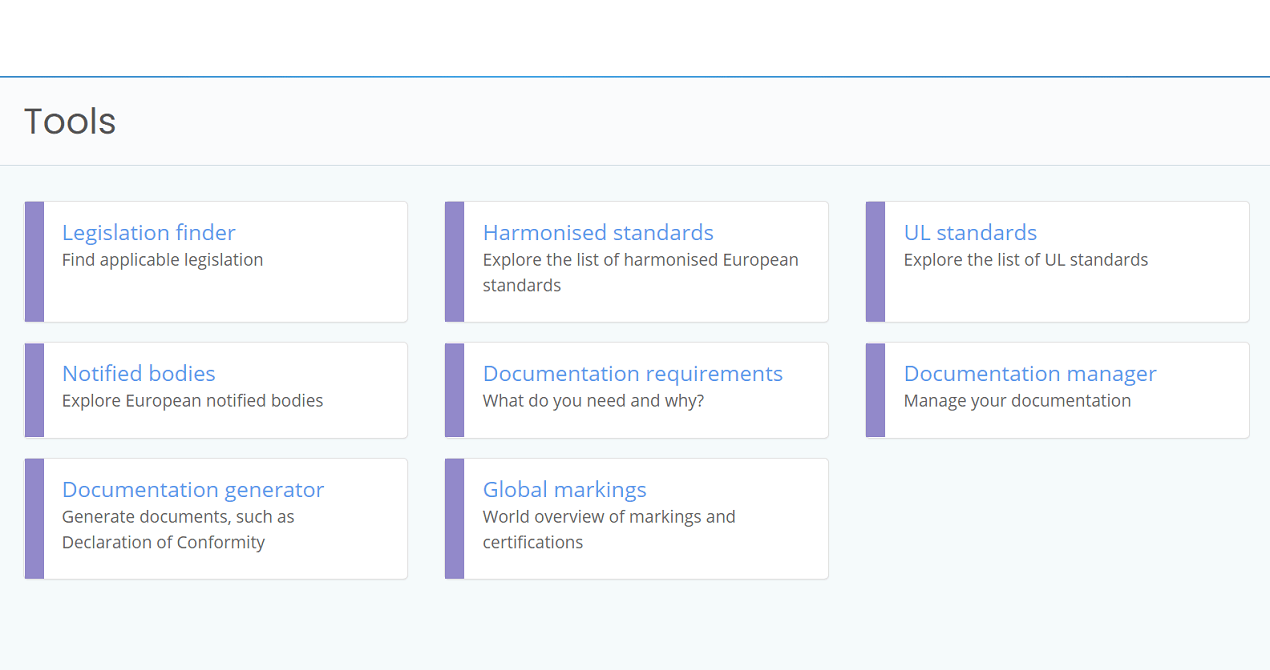Click the purple bar on Global markings card
Image resolution: width=1270 pixels, height=670 pixels.
pyautogui.click(x=454, y=519)
